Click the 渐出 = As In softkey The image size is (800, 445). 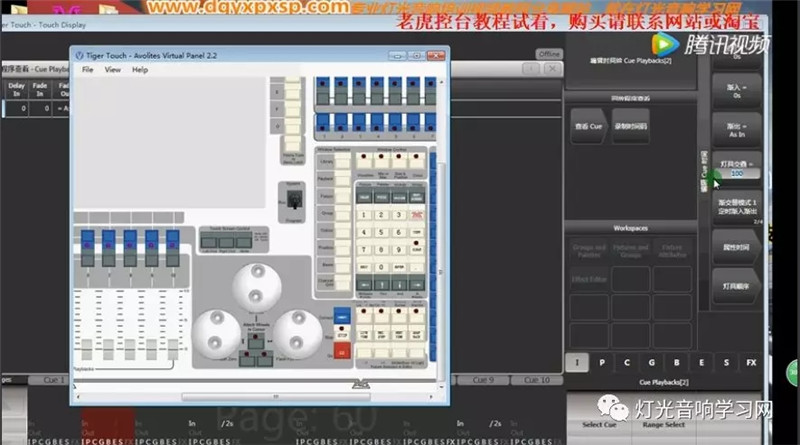click(x=737, y=130)
